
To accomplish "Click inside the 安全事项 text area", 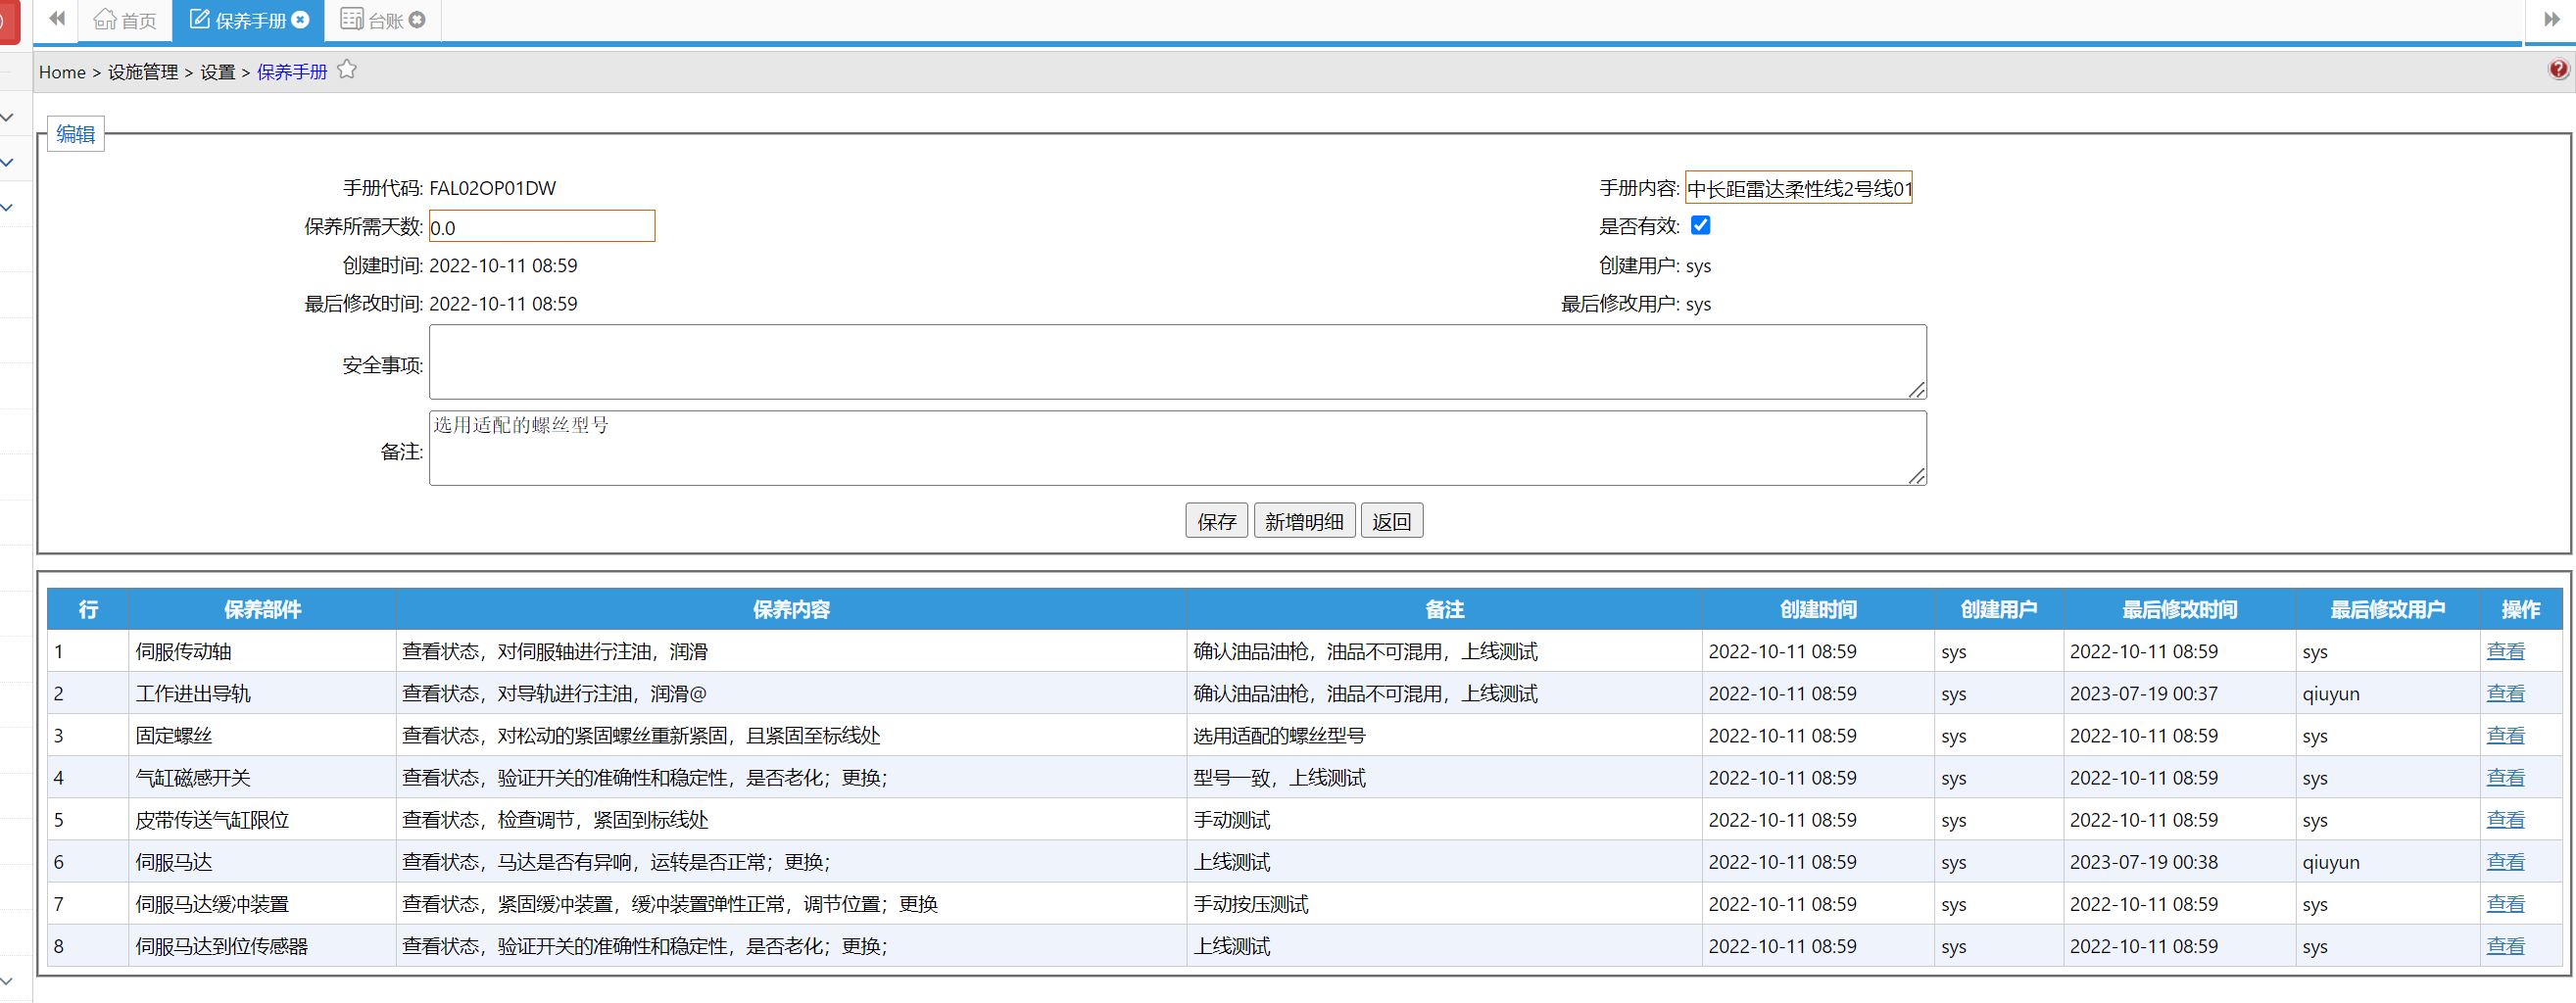I will pyautogui.click(x=1177, y=362).
